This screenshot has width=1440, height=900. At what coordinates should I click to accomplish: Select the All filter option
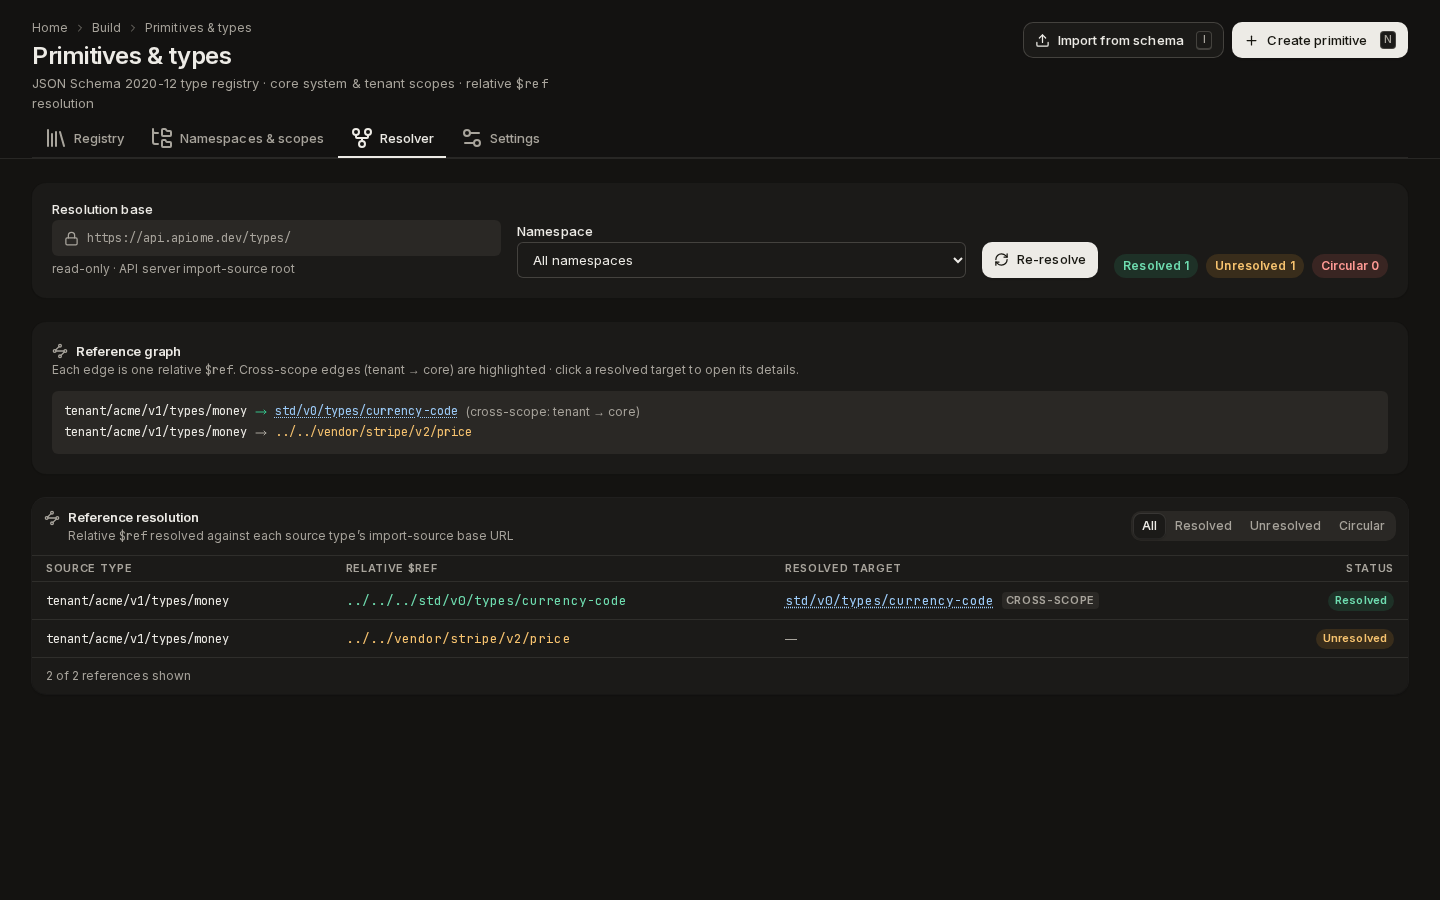[x=1149, y=526]
